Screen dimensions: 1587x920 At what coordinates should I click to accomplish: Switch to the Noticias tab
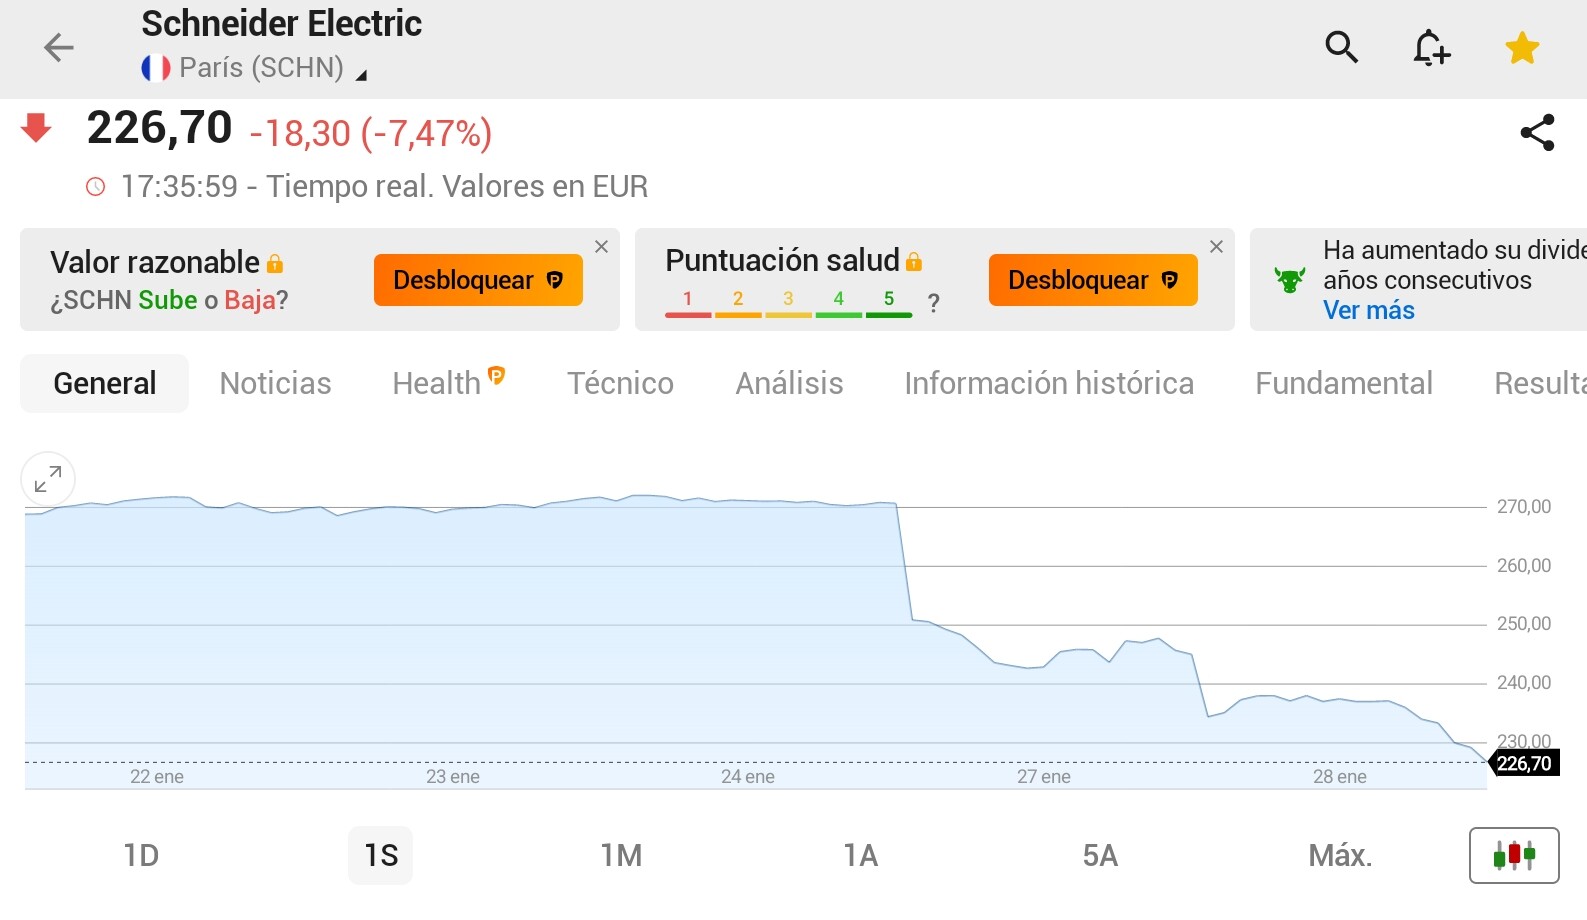(x=275, y=383)
